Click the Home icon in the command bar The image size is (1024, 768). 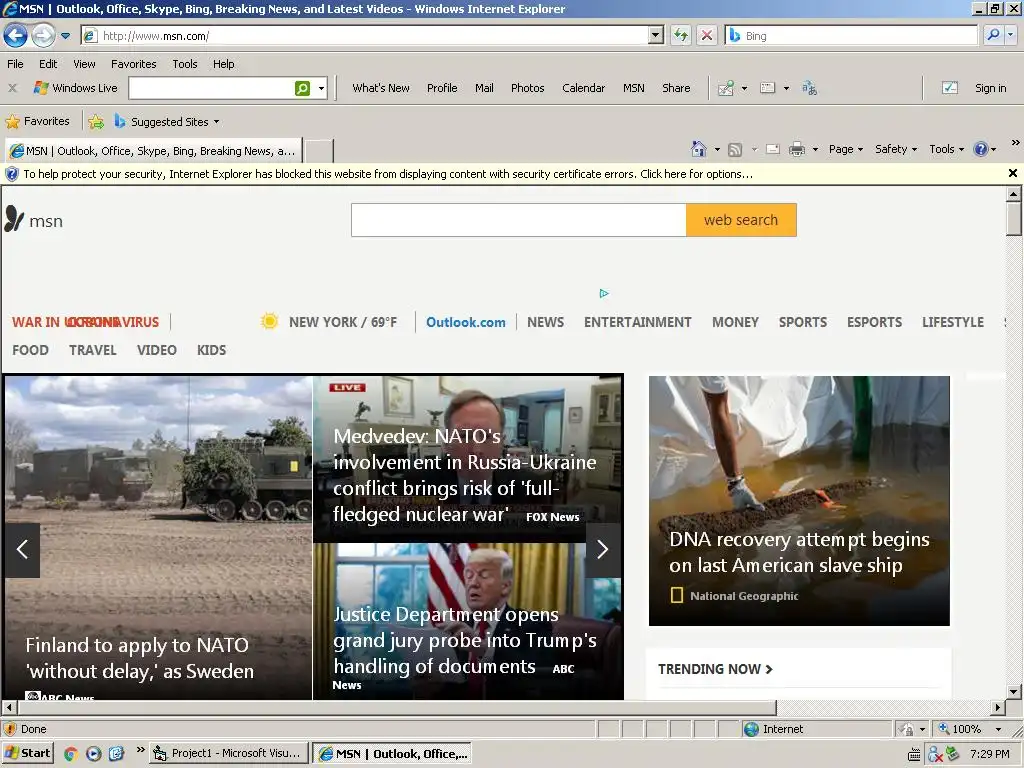(x=698, y=150)
